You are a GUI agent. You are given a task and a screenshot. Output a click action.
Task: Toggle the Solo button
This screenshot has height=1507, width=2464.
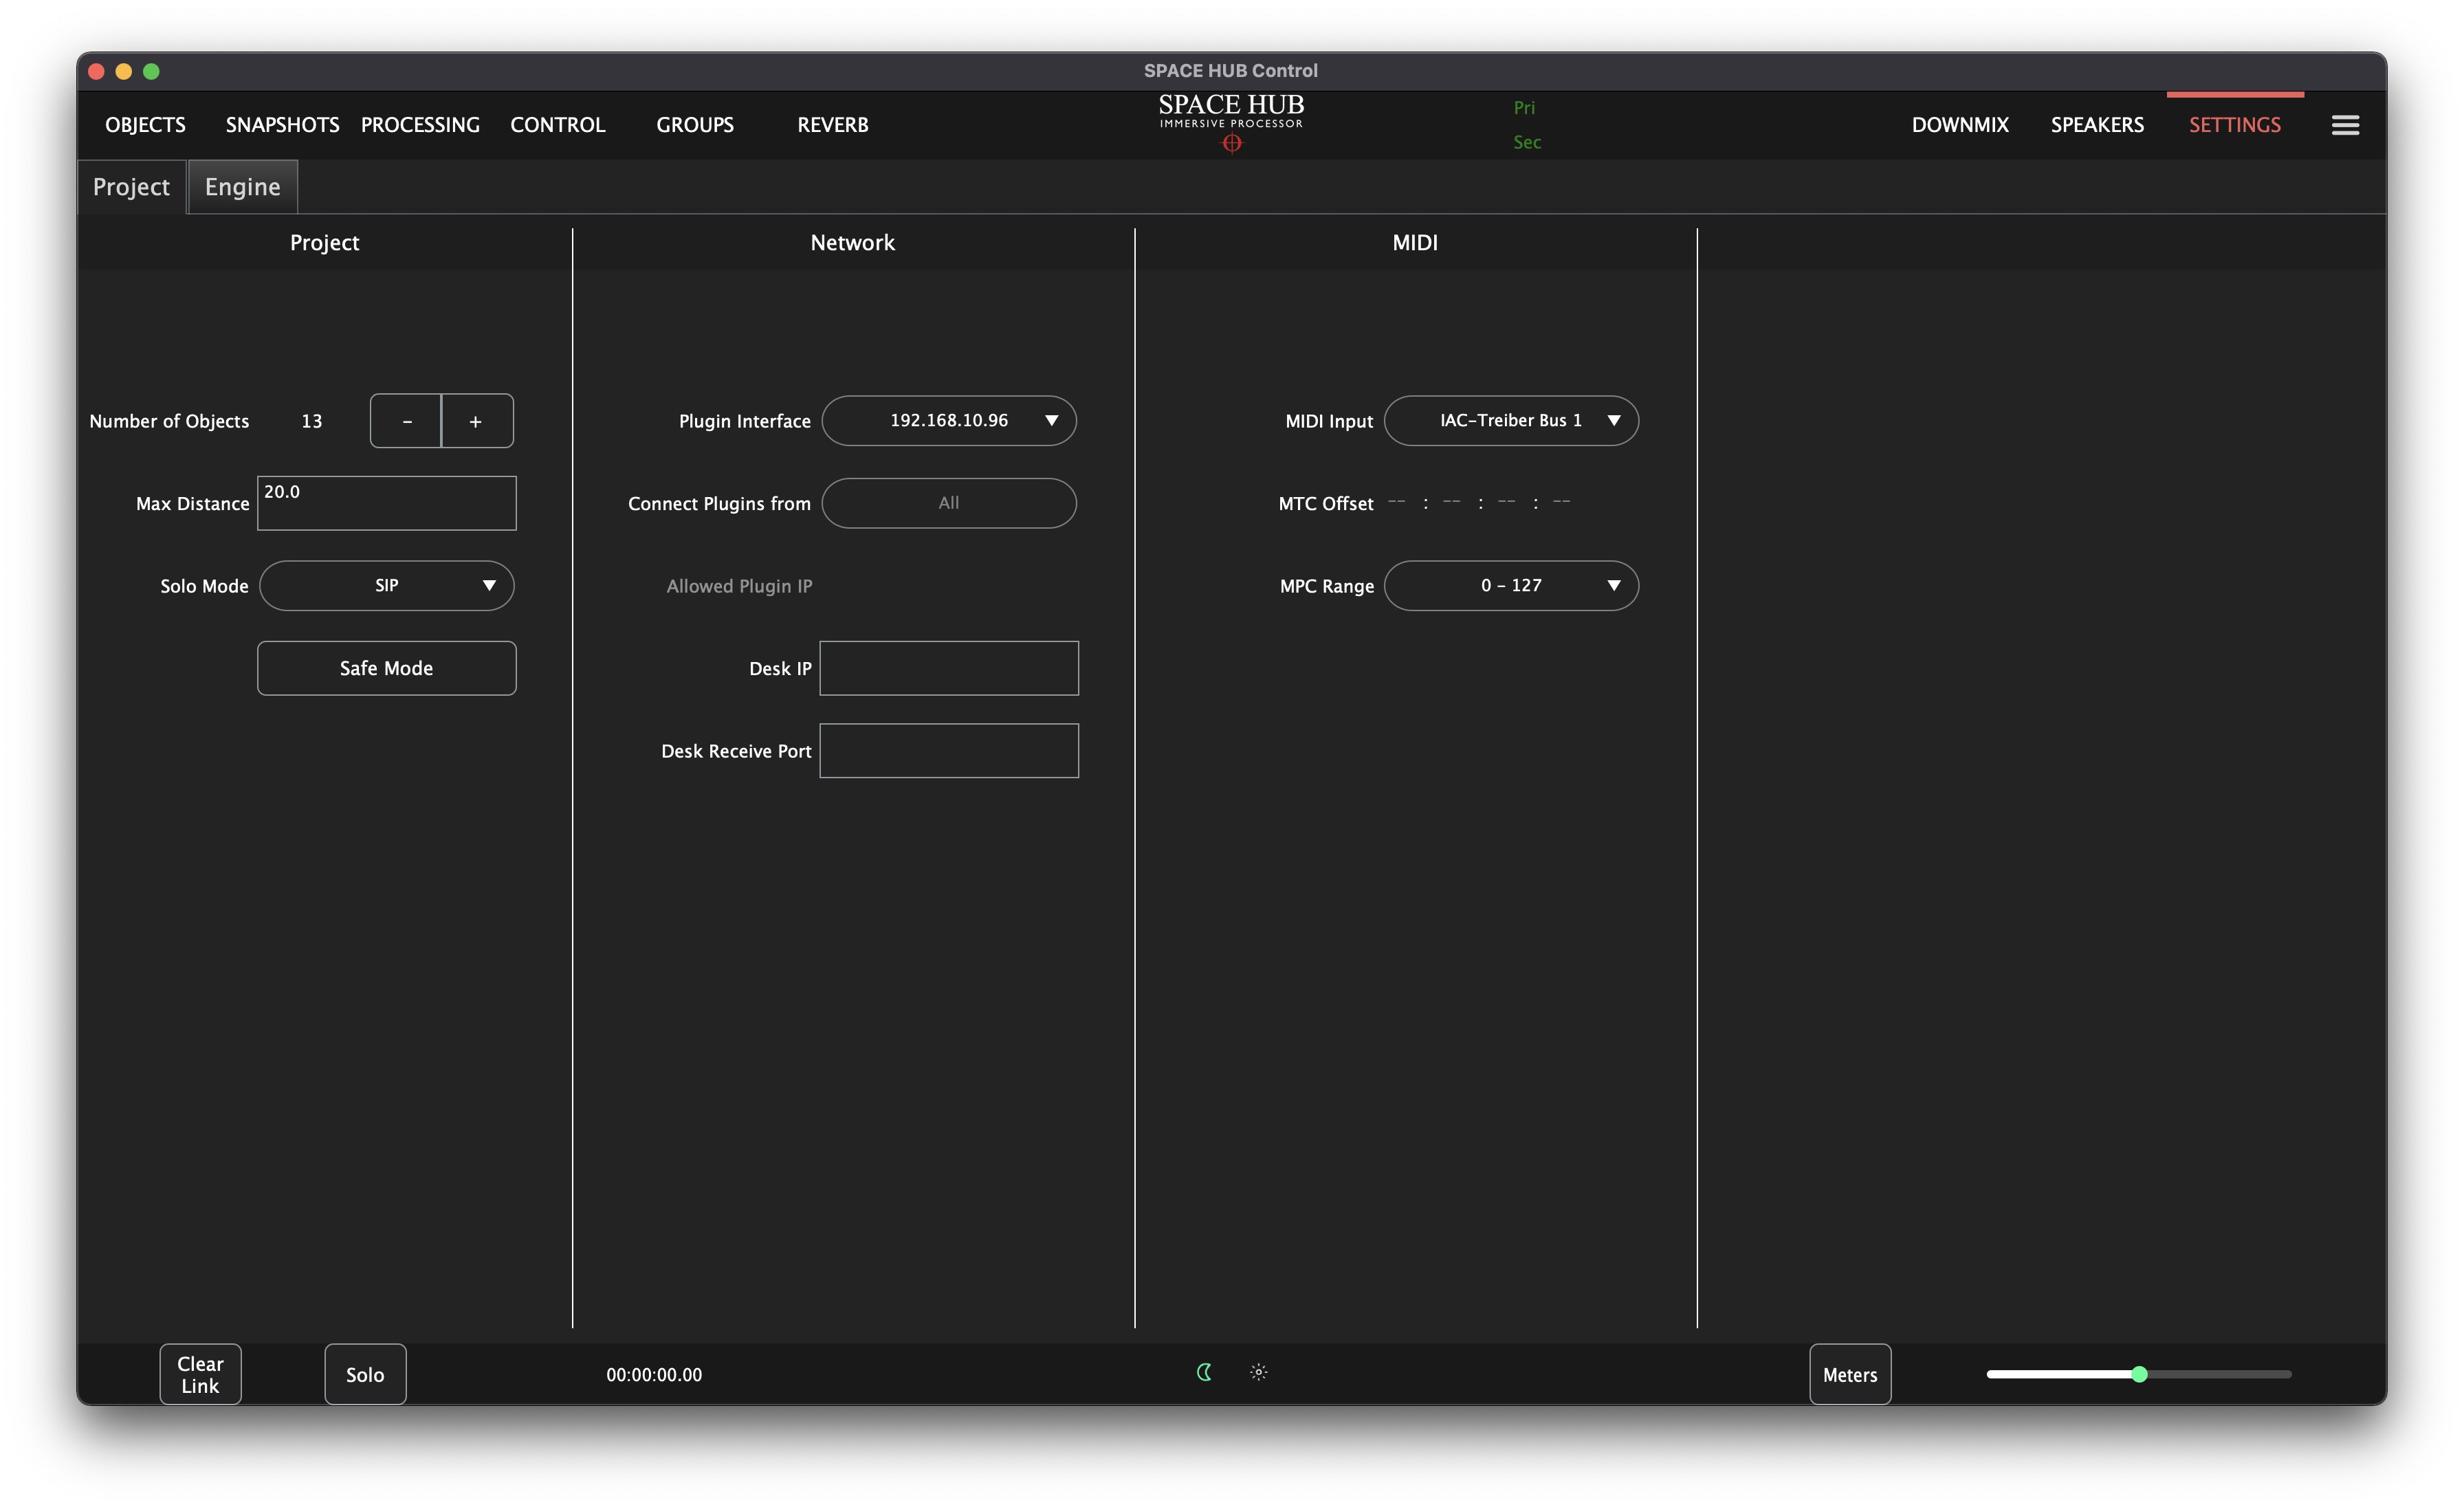365,1374
